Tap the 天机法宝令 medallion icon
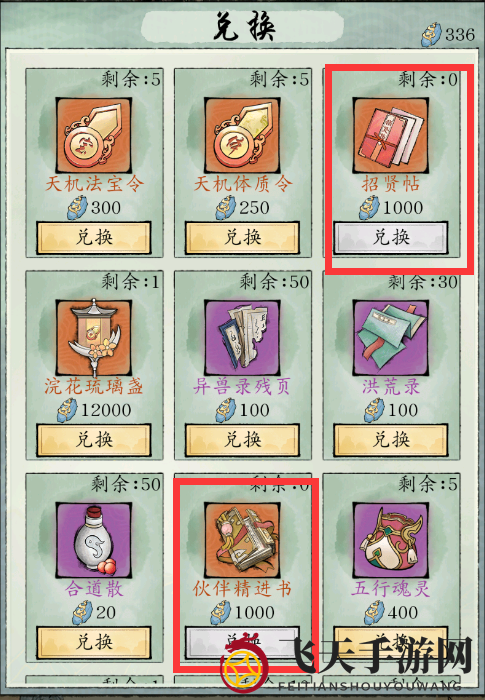The image size is (485, 700). [x=94, y=135]
